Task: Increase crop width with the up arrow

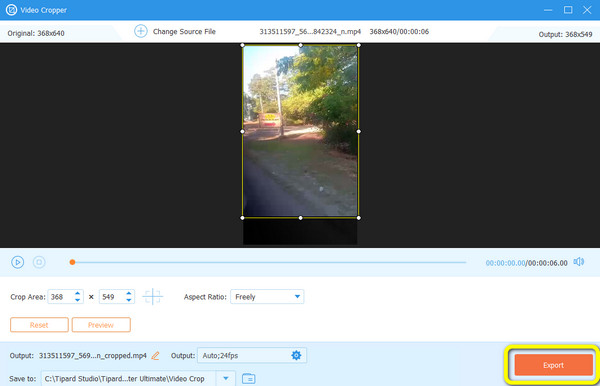Action: [78, 293]
